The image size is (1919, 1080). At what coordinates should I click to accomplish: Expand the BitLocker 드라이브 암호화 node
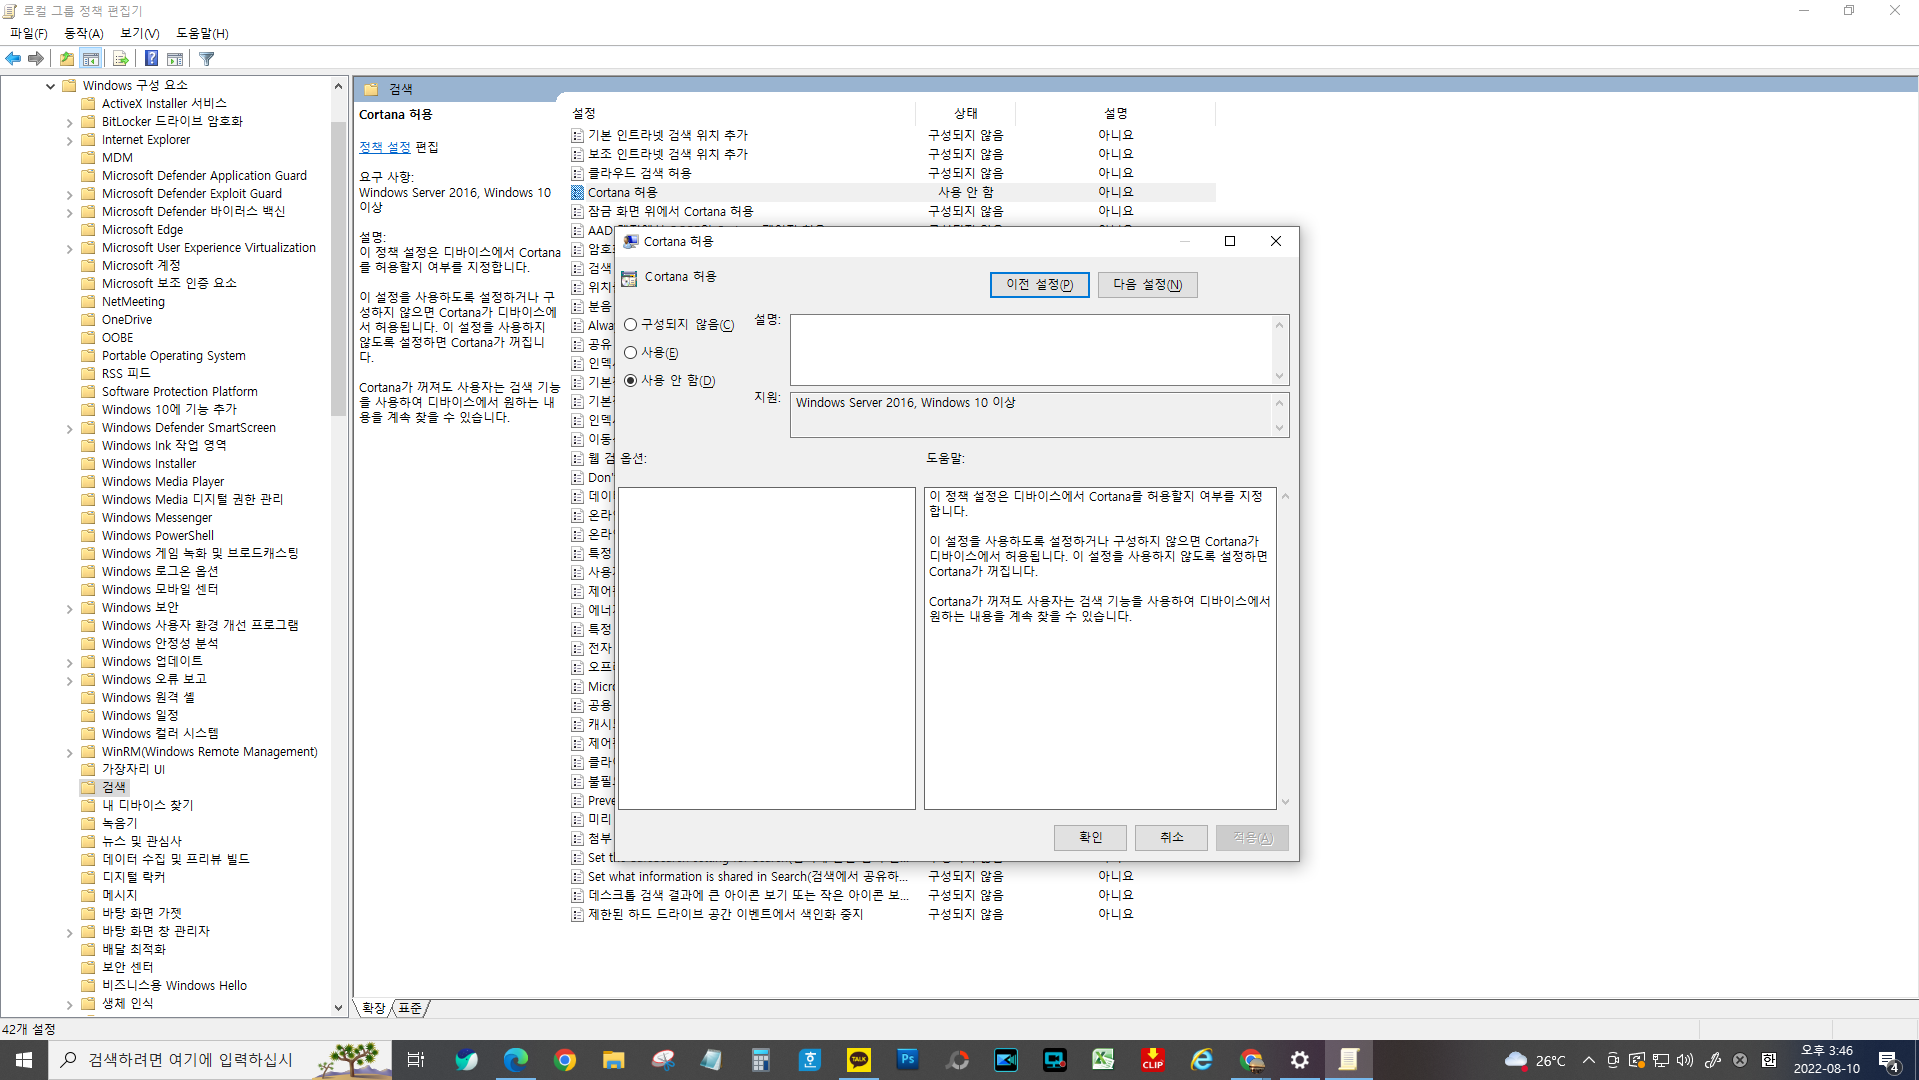(69, 122)
